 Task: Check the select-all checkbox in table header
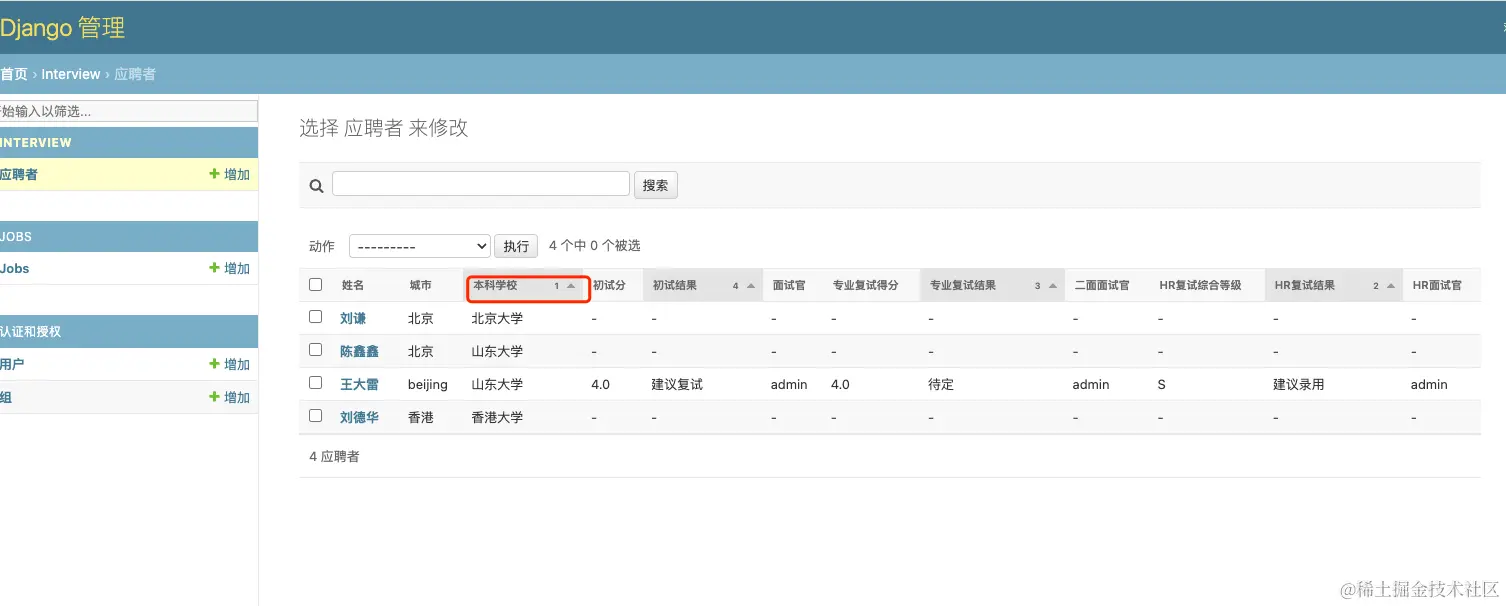(x=316, y=285)
